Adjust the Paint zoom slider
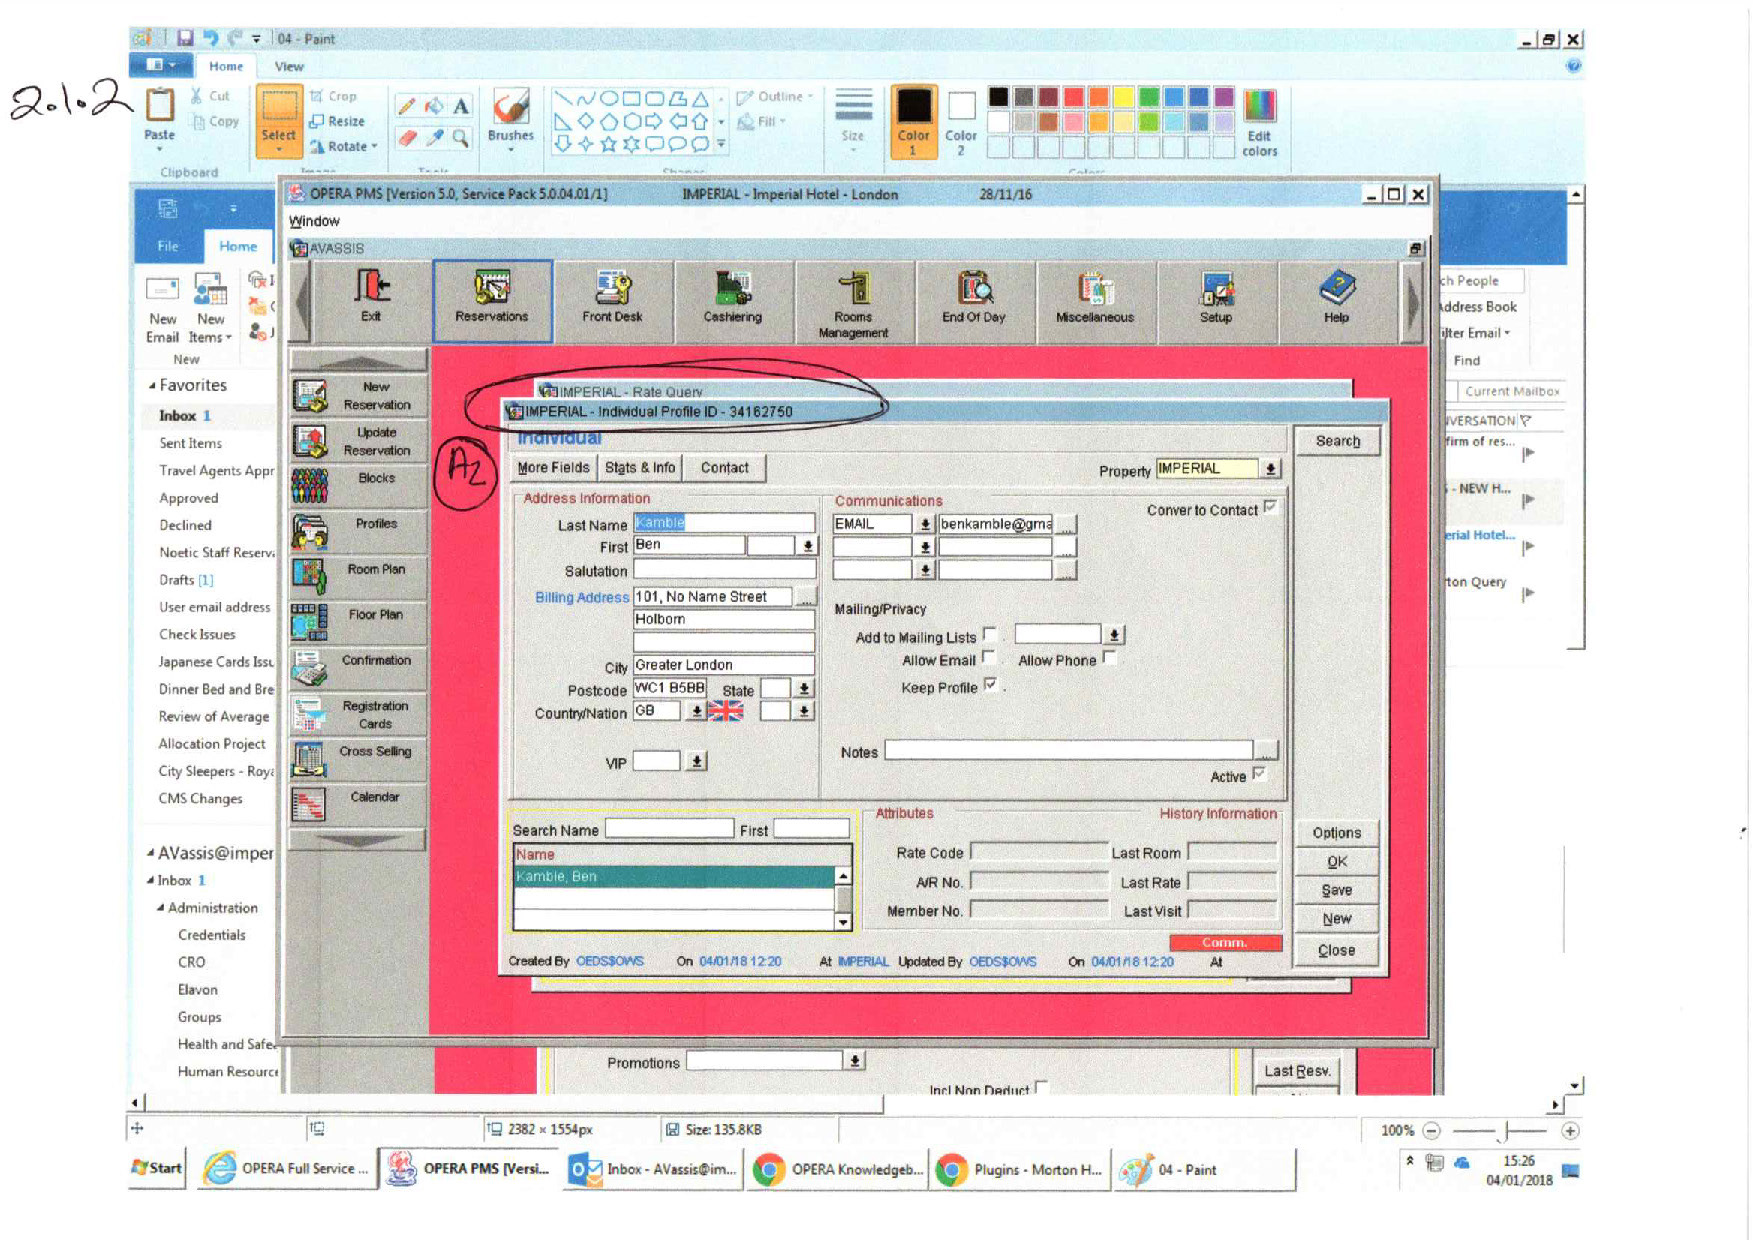This screenshot has height=1240, width=1753. [x=1505, y=1131]
